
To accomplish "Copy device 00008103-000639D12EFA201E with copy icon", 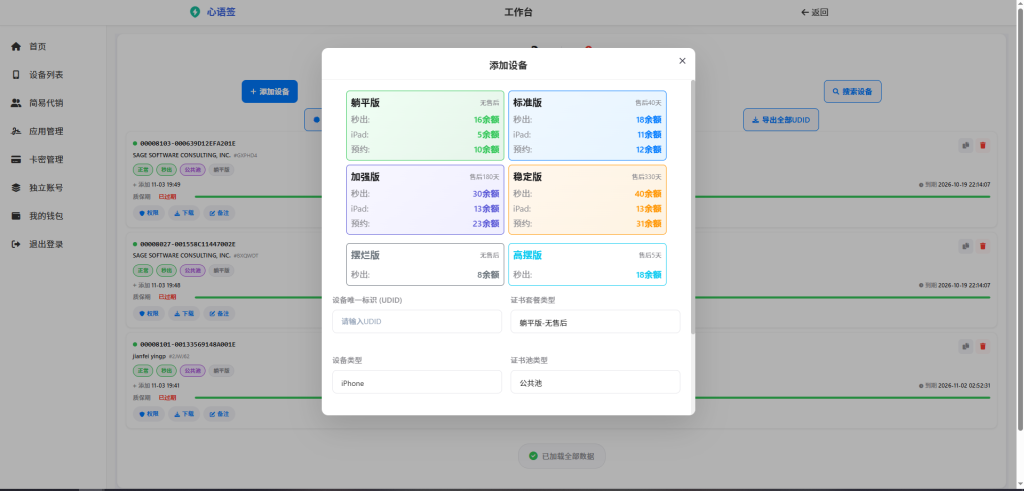I will (965, 146).
